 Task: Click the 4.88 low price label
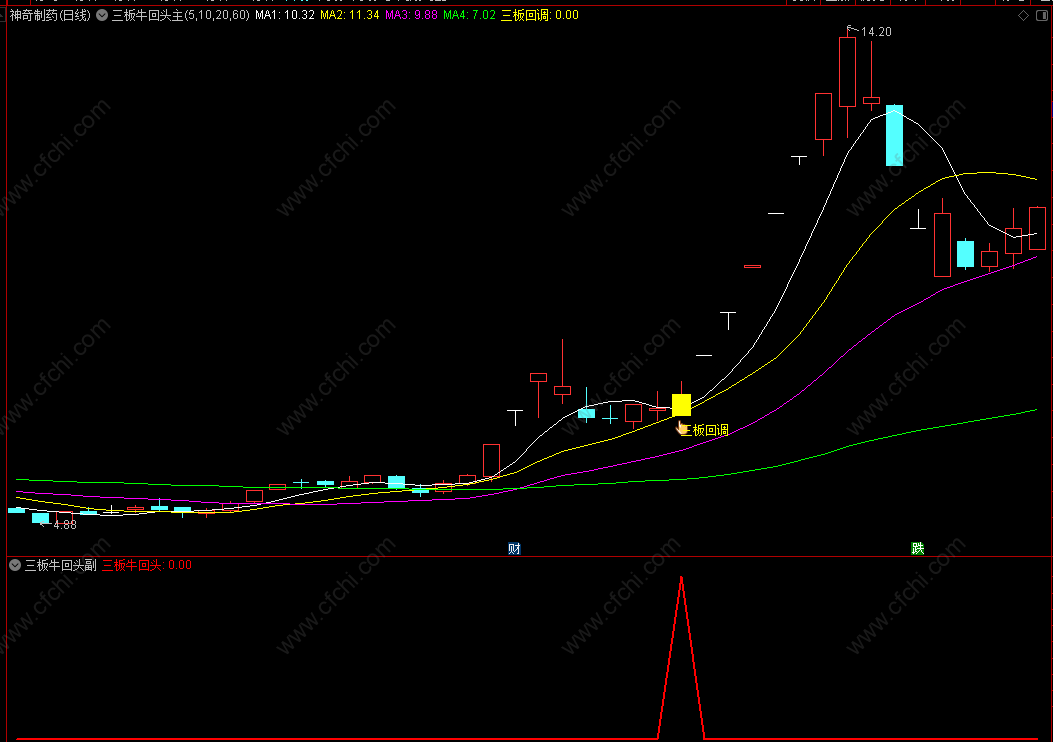(x=65, y=525)
